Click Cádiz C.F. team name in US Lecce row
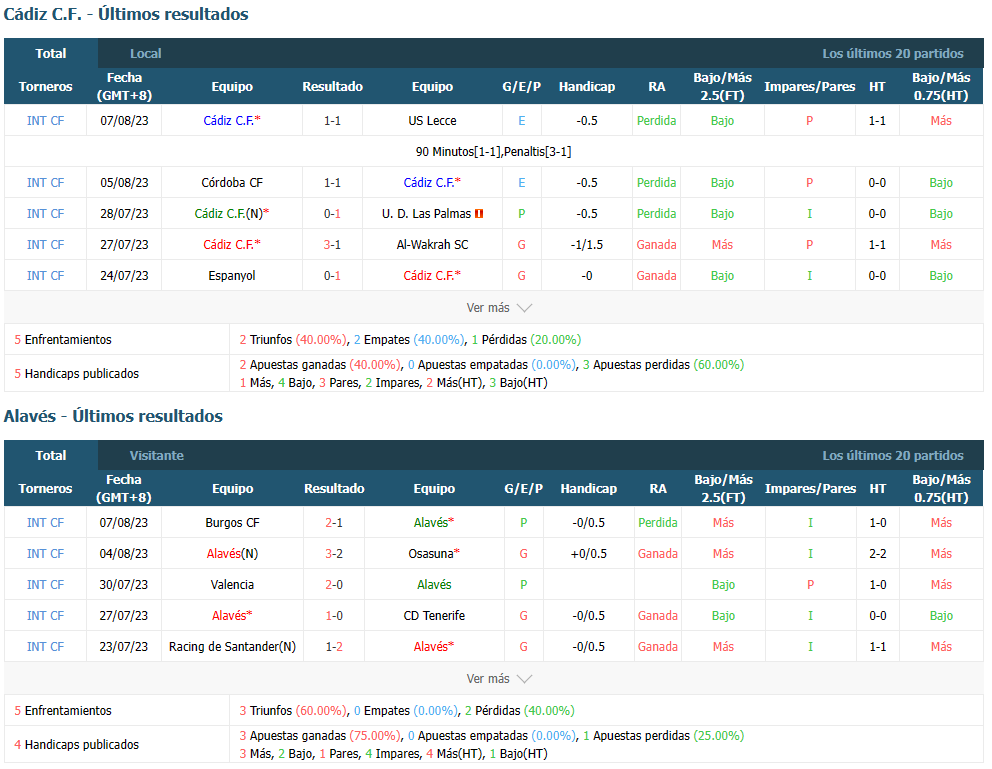The width and height of the screenshot is (992, 769). coord(232,121)
